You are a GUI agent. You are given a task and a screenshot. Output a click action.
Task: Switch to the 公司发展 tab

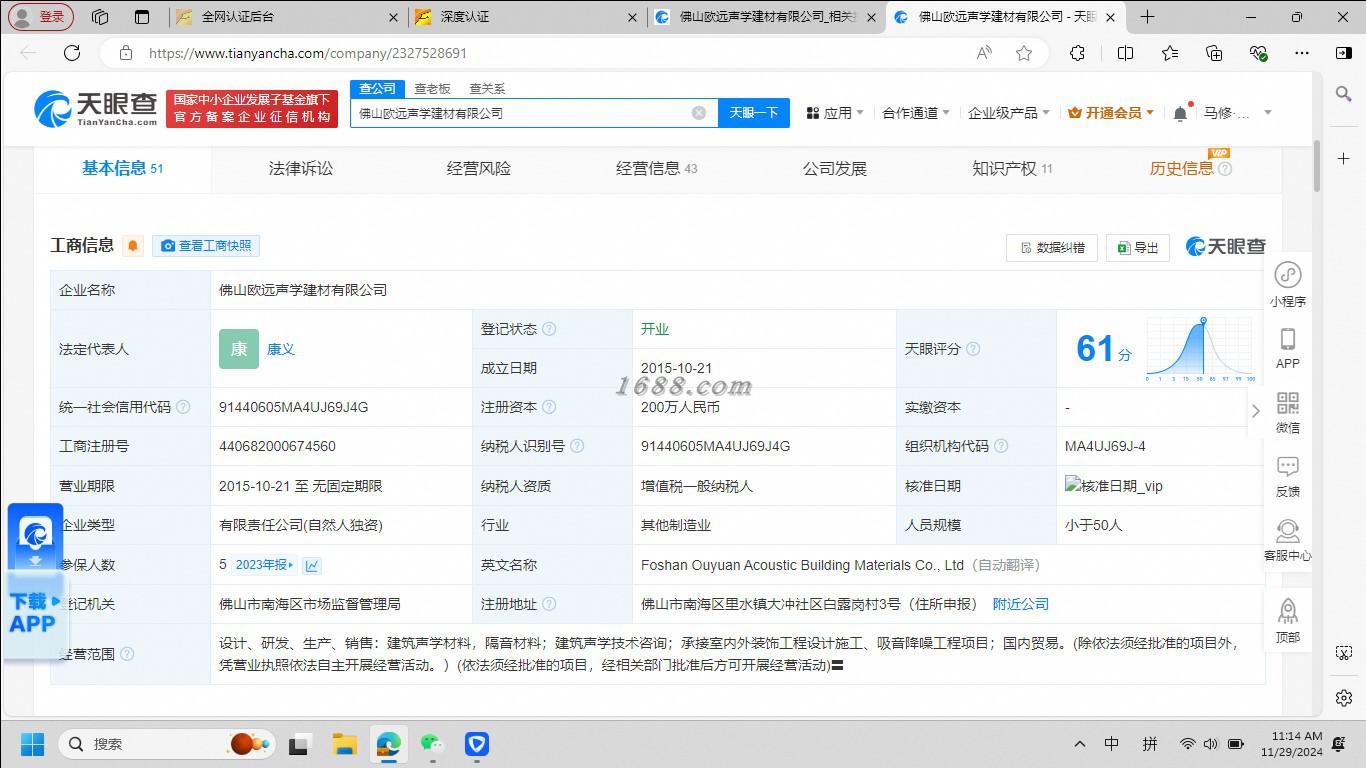click(835, 169)
